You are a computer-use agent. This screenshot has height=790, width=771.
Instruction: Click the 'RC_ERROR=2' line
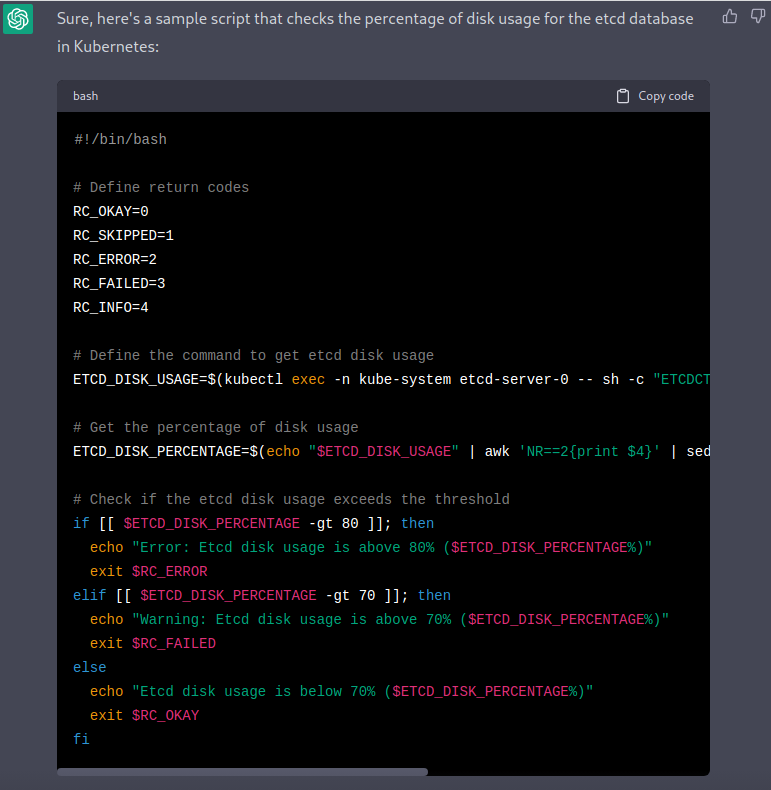(115, 259)
